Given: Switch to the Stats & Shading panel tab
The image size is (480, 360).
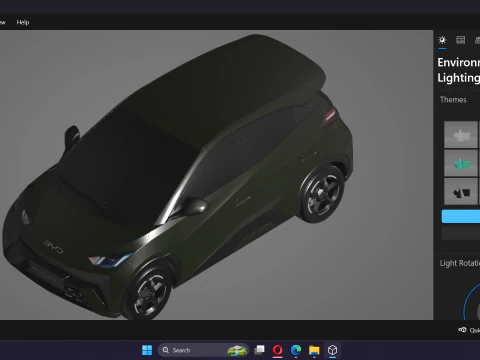Looking at the screenshot, I should pyautogui.click(x=461, y=40).
